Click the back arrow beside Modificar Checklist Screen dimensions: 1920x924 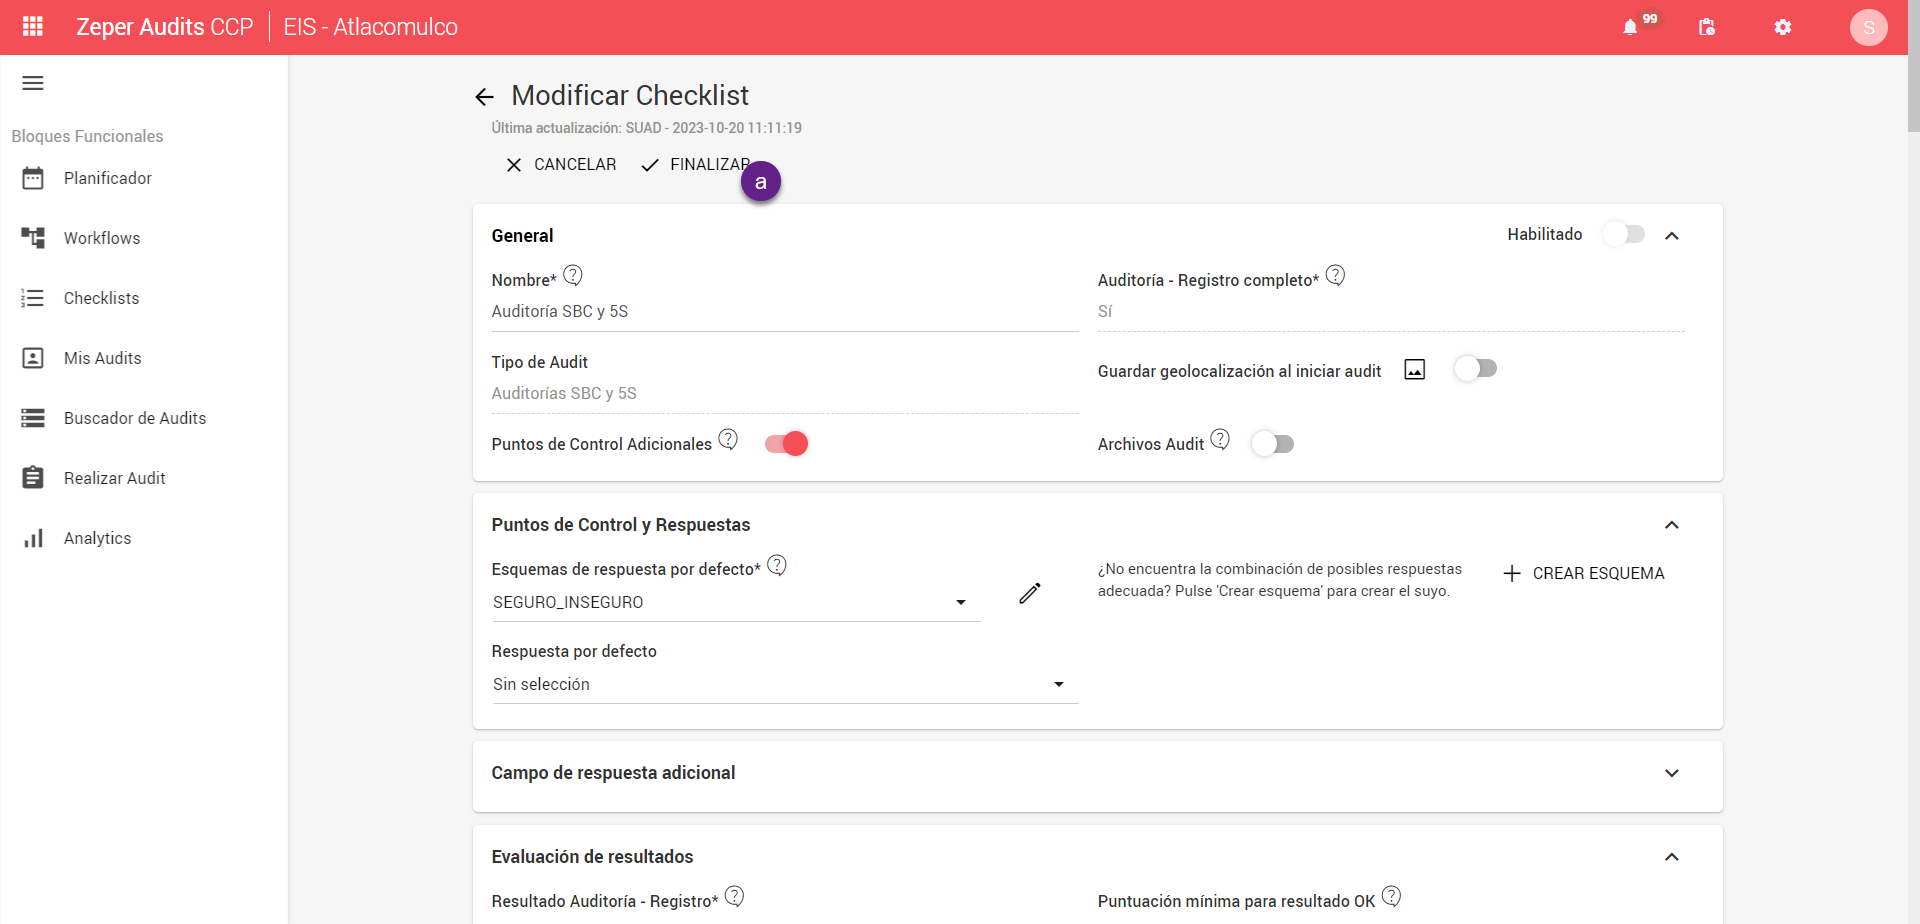tap(485, 97)
